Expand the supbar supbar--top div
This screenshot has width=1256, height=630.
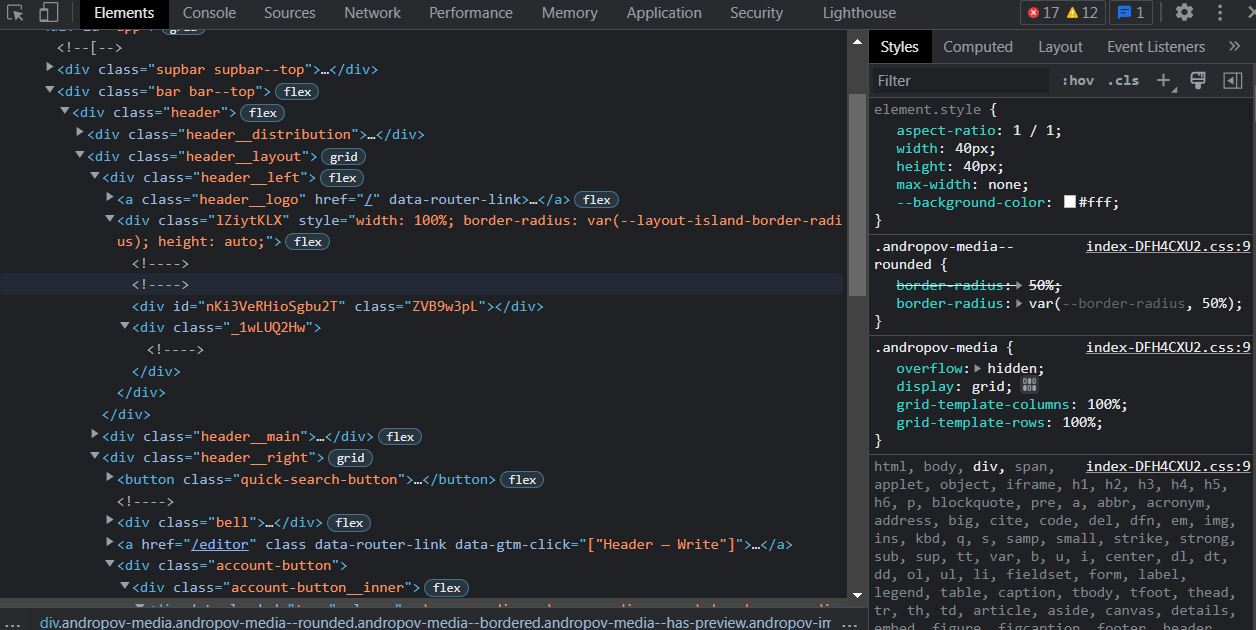(50, 69)
